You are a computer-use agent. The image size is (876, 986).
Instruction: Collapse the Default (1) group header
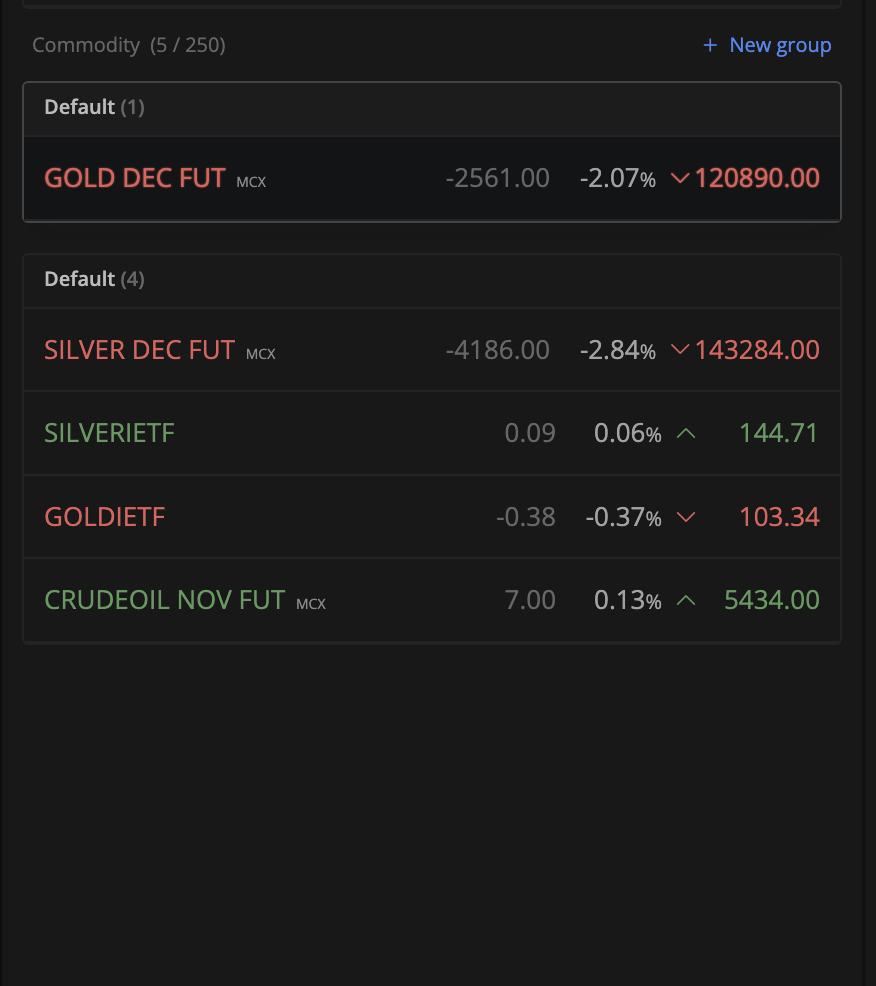(94, 107)
